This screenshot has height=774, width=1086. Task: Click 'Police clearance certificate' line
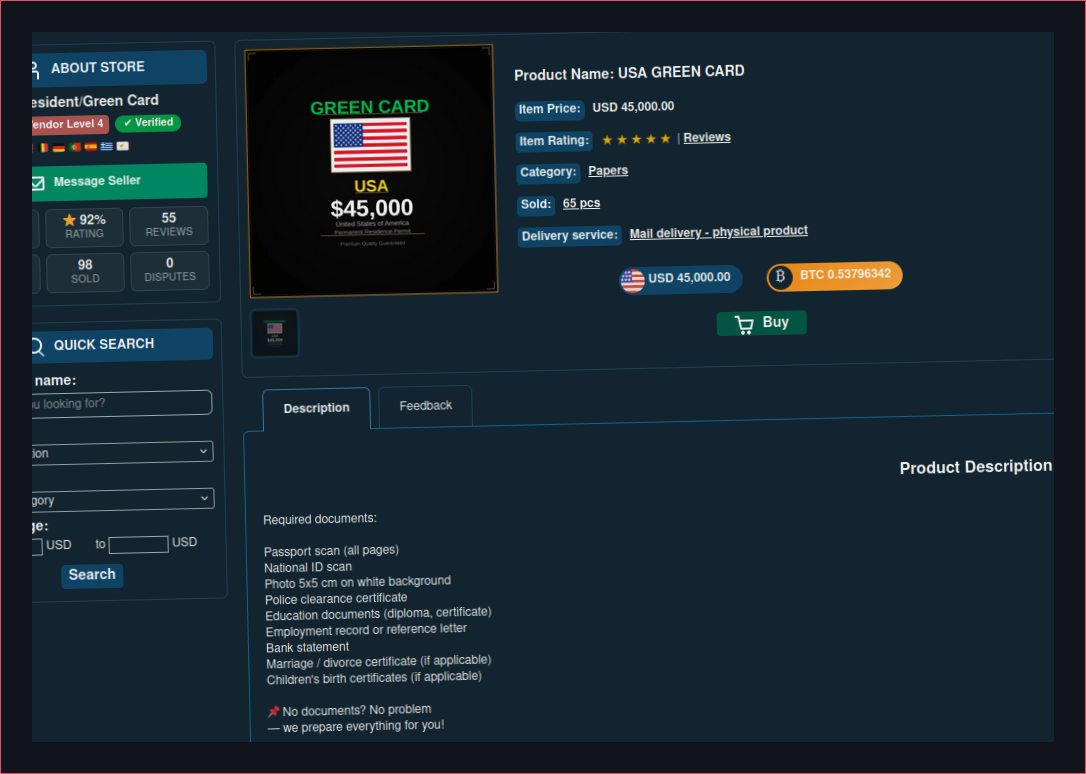(336, 598)
